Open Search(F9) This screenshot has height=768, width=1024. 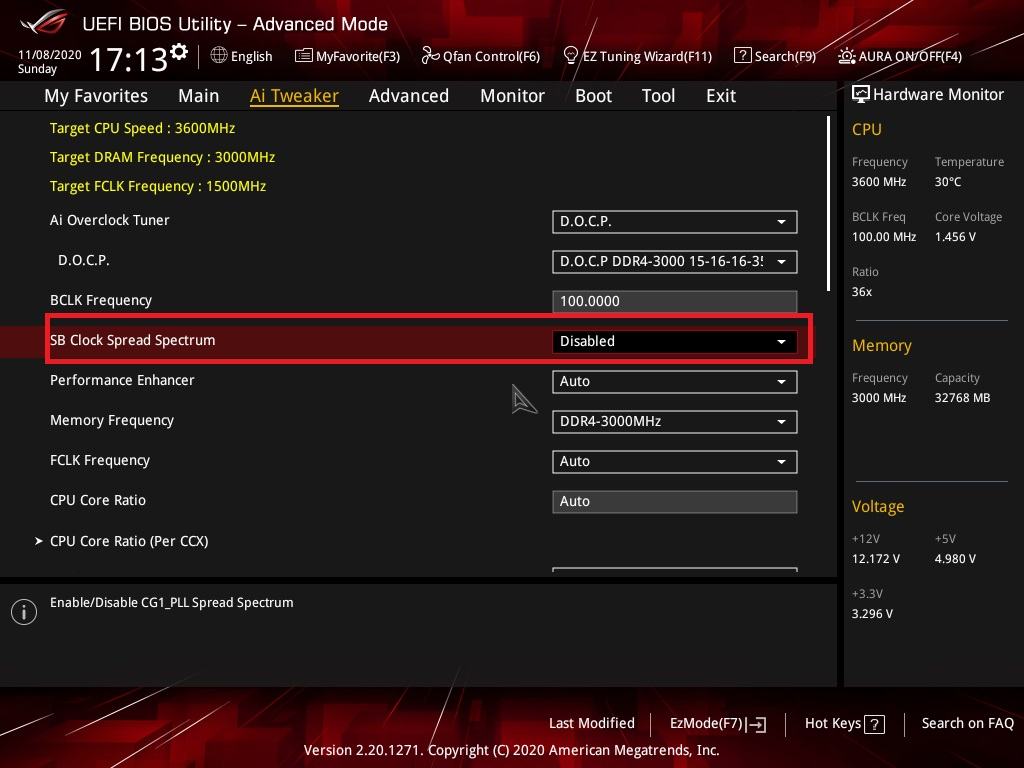click(x=775, y=56)
